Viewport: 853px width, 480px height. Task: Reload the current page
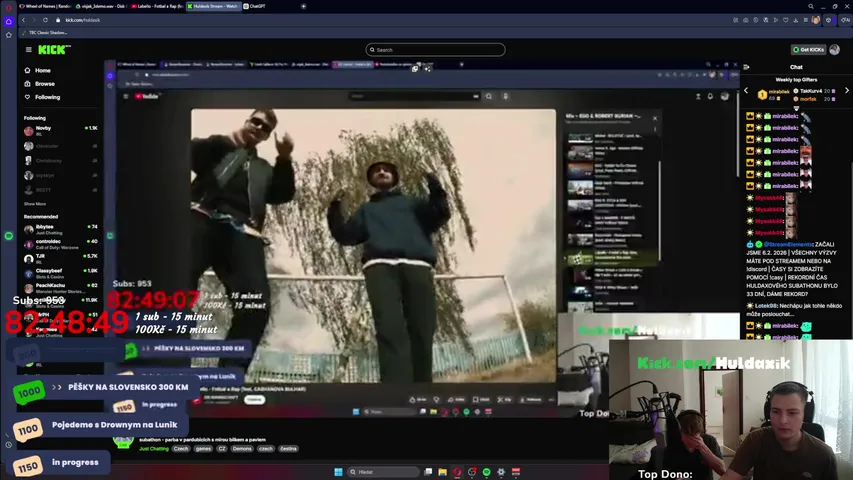[45, 20]
